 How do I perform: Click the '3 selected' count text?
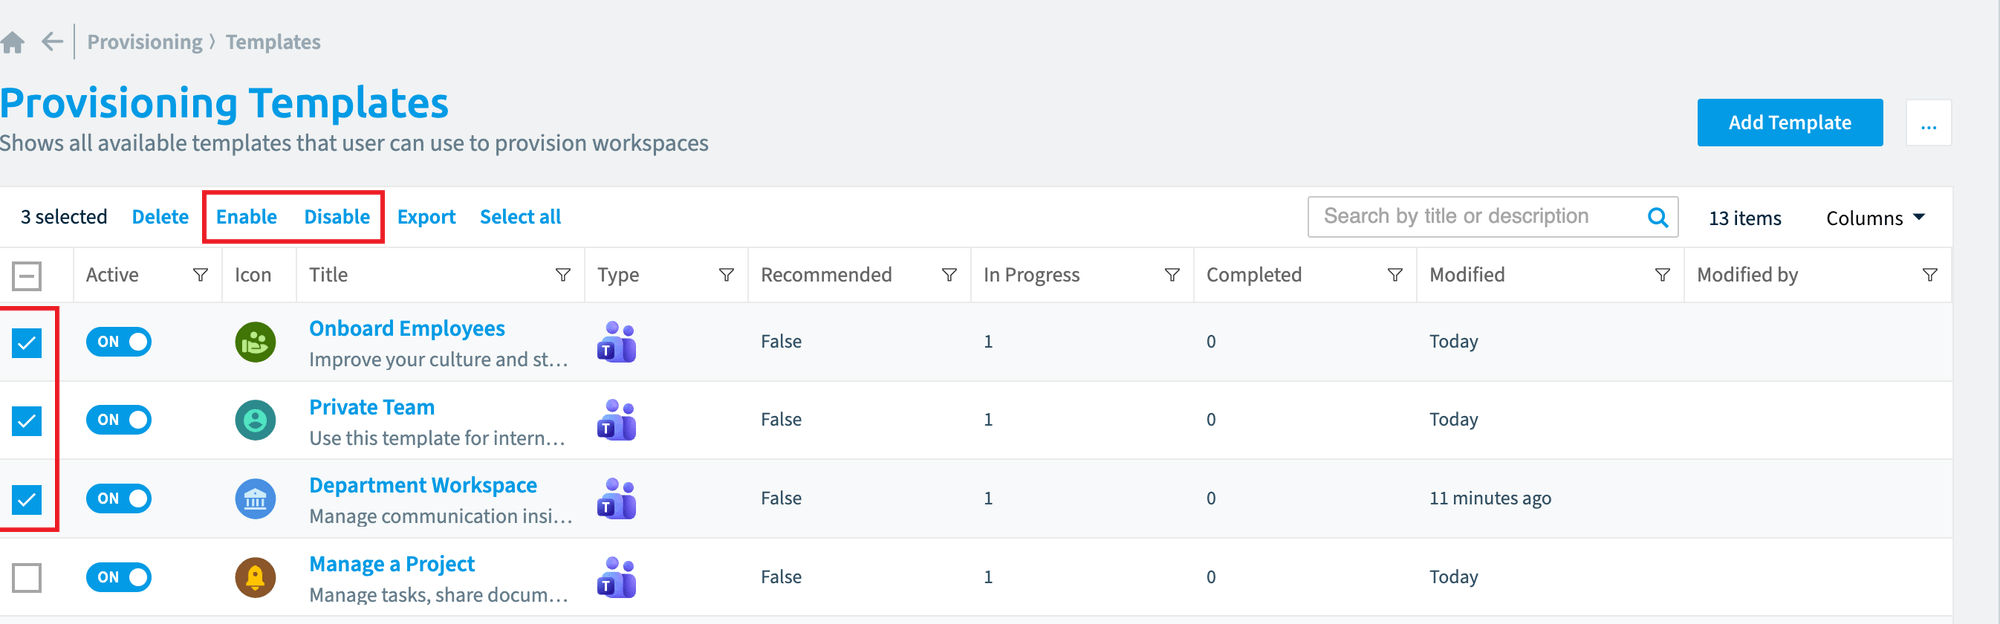tap(64, 217)
